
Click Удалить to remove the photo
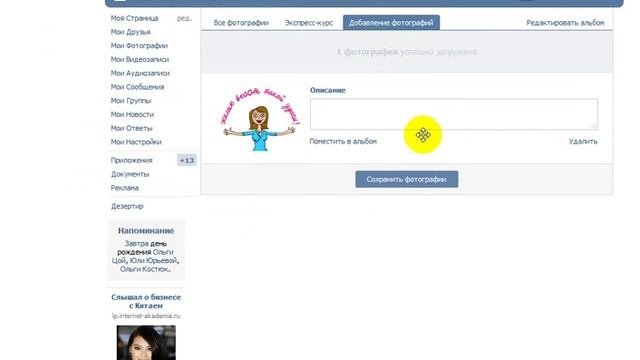[x=583, y=141]
